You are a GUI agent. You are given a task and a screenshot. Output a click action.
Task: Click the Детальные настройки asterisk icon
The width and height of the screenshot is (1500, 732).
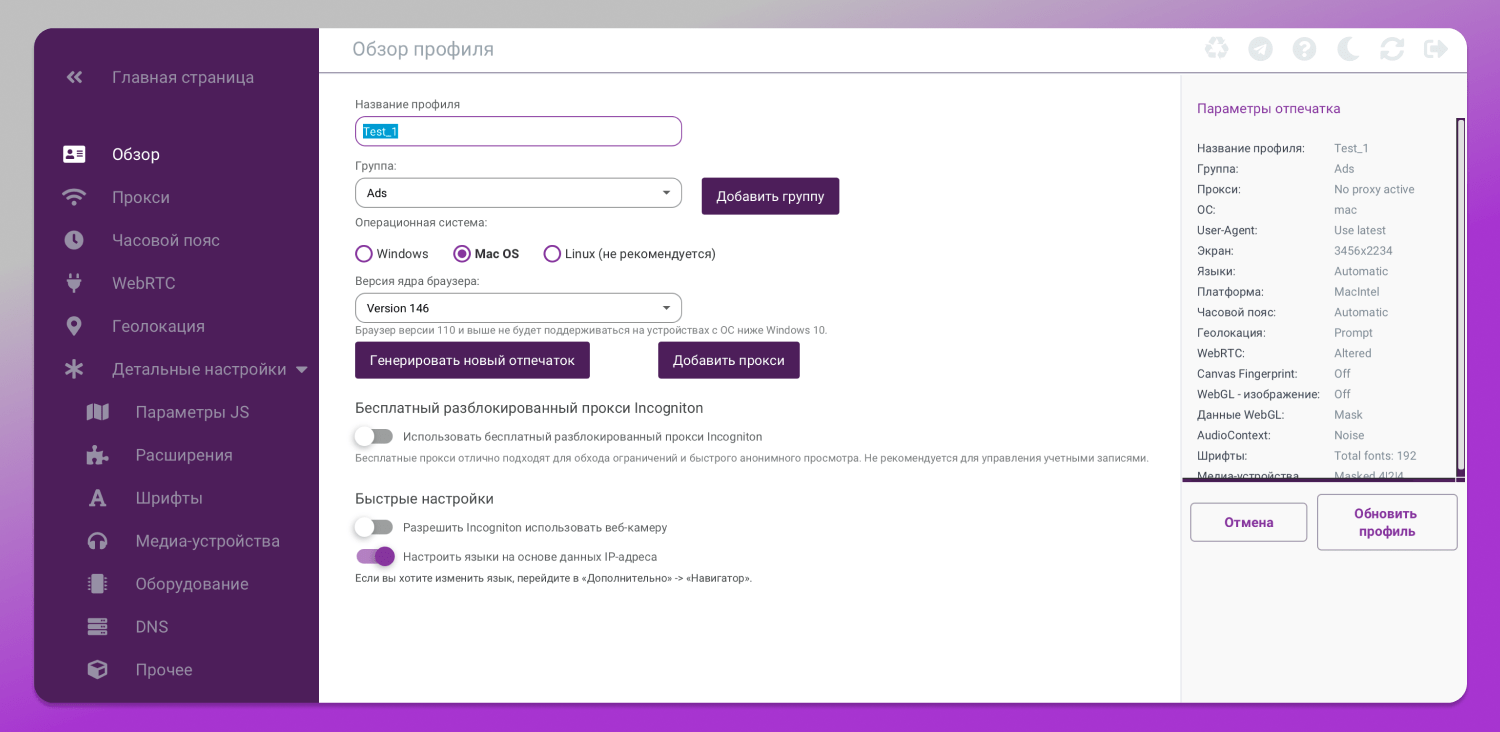click(x=74, y=369)
